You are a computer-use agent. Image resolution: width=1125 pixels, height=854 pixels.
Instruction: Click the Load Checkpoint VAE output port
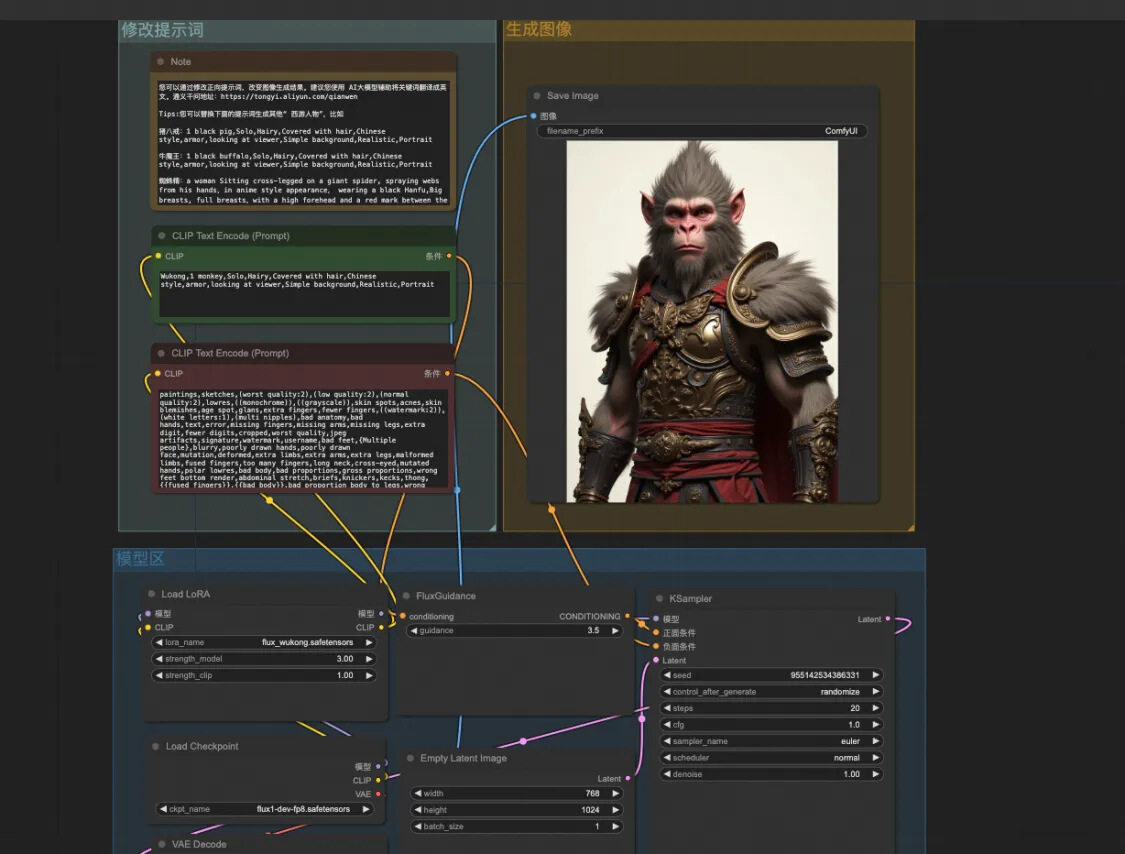click(379, 794)
